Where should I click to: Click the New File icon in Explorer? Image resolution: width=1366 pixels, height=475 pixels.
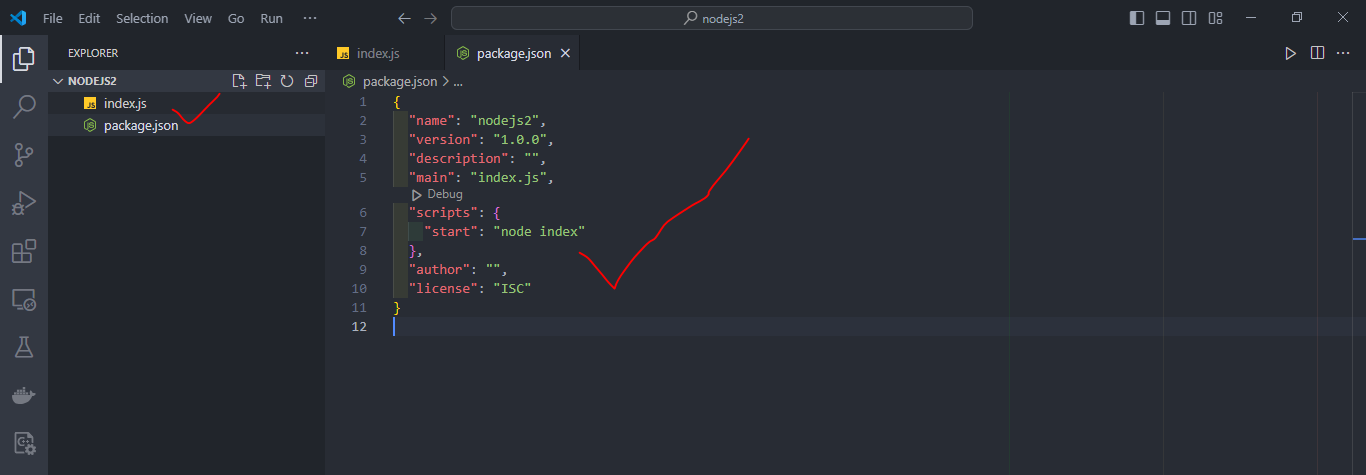coord(239,81)
